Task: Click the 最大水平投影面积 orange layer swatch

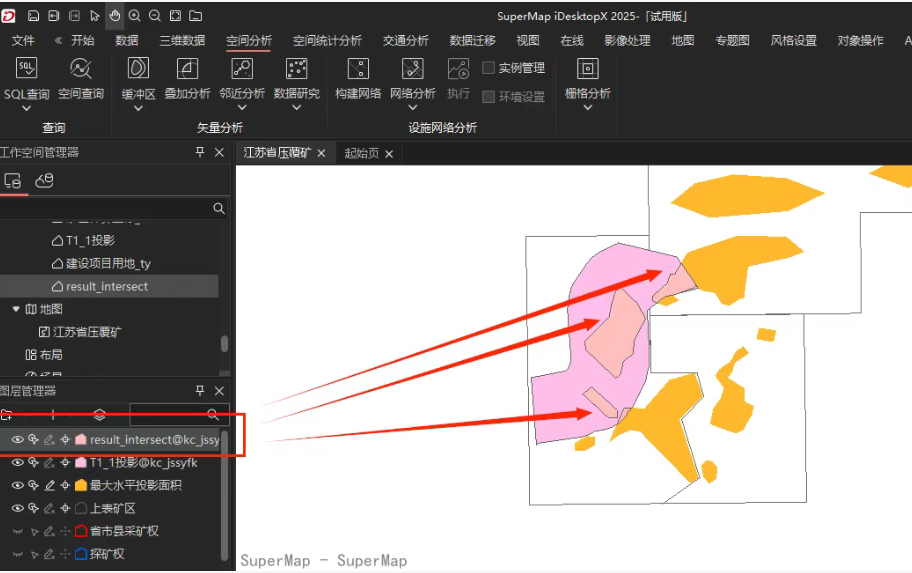Action: point(81,485)
